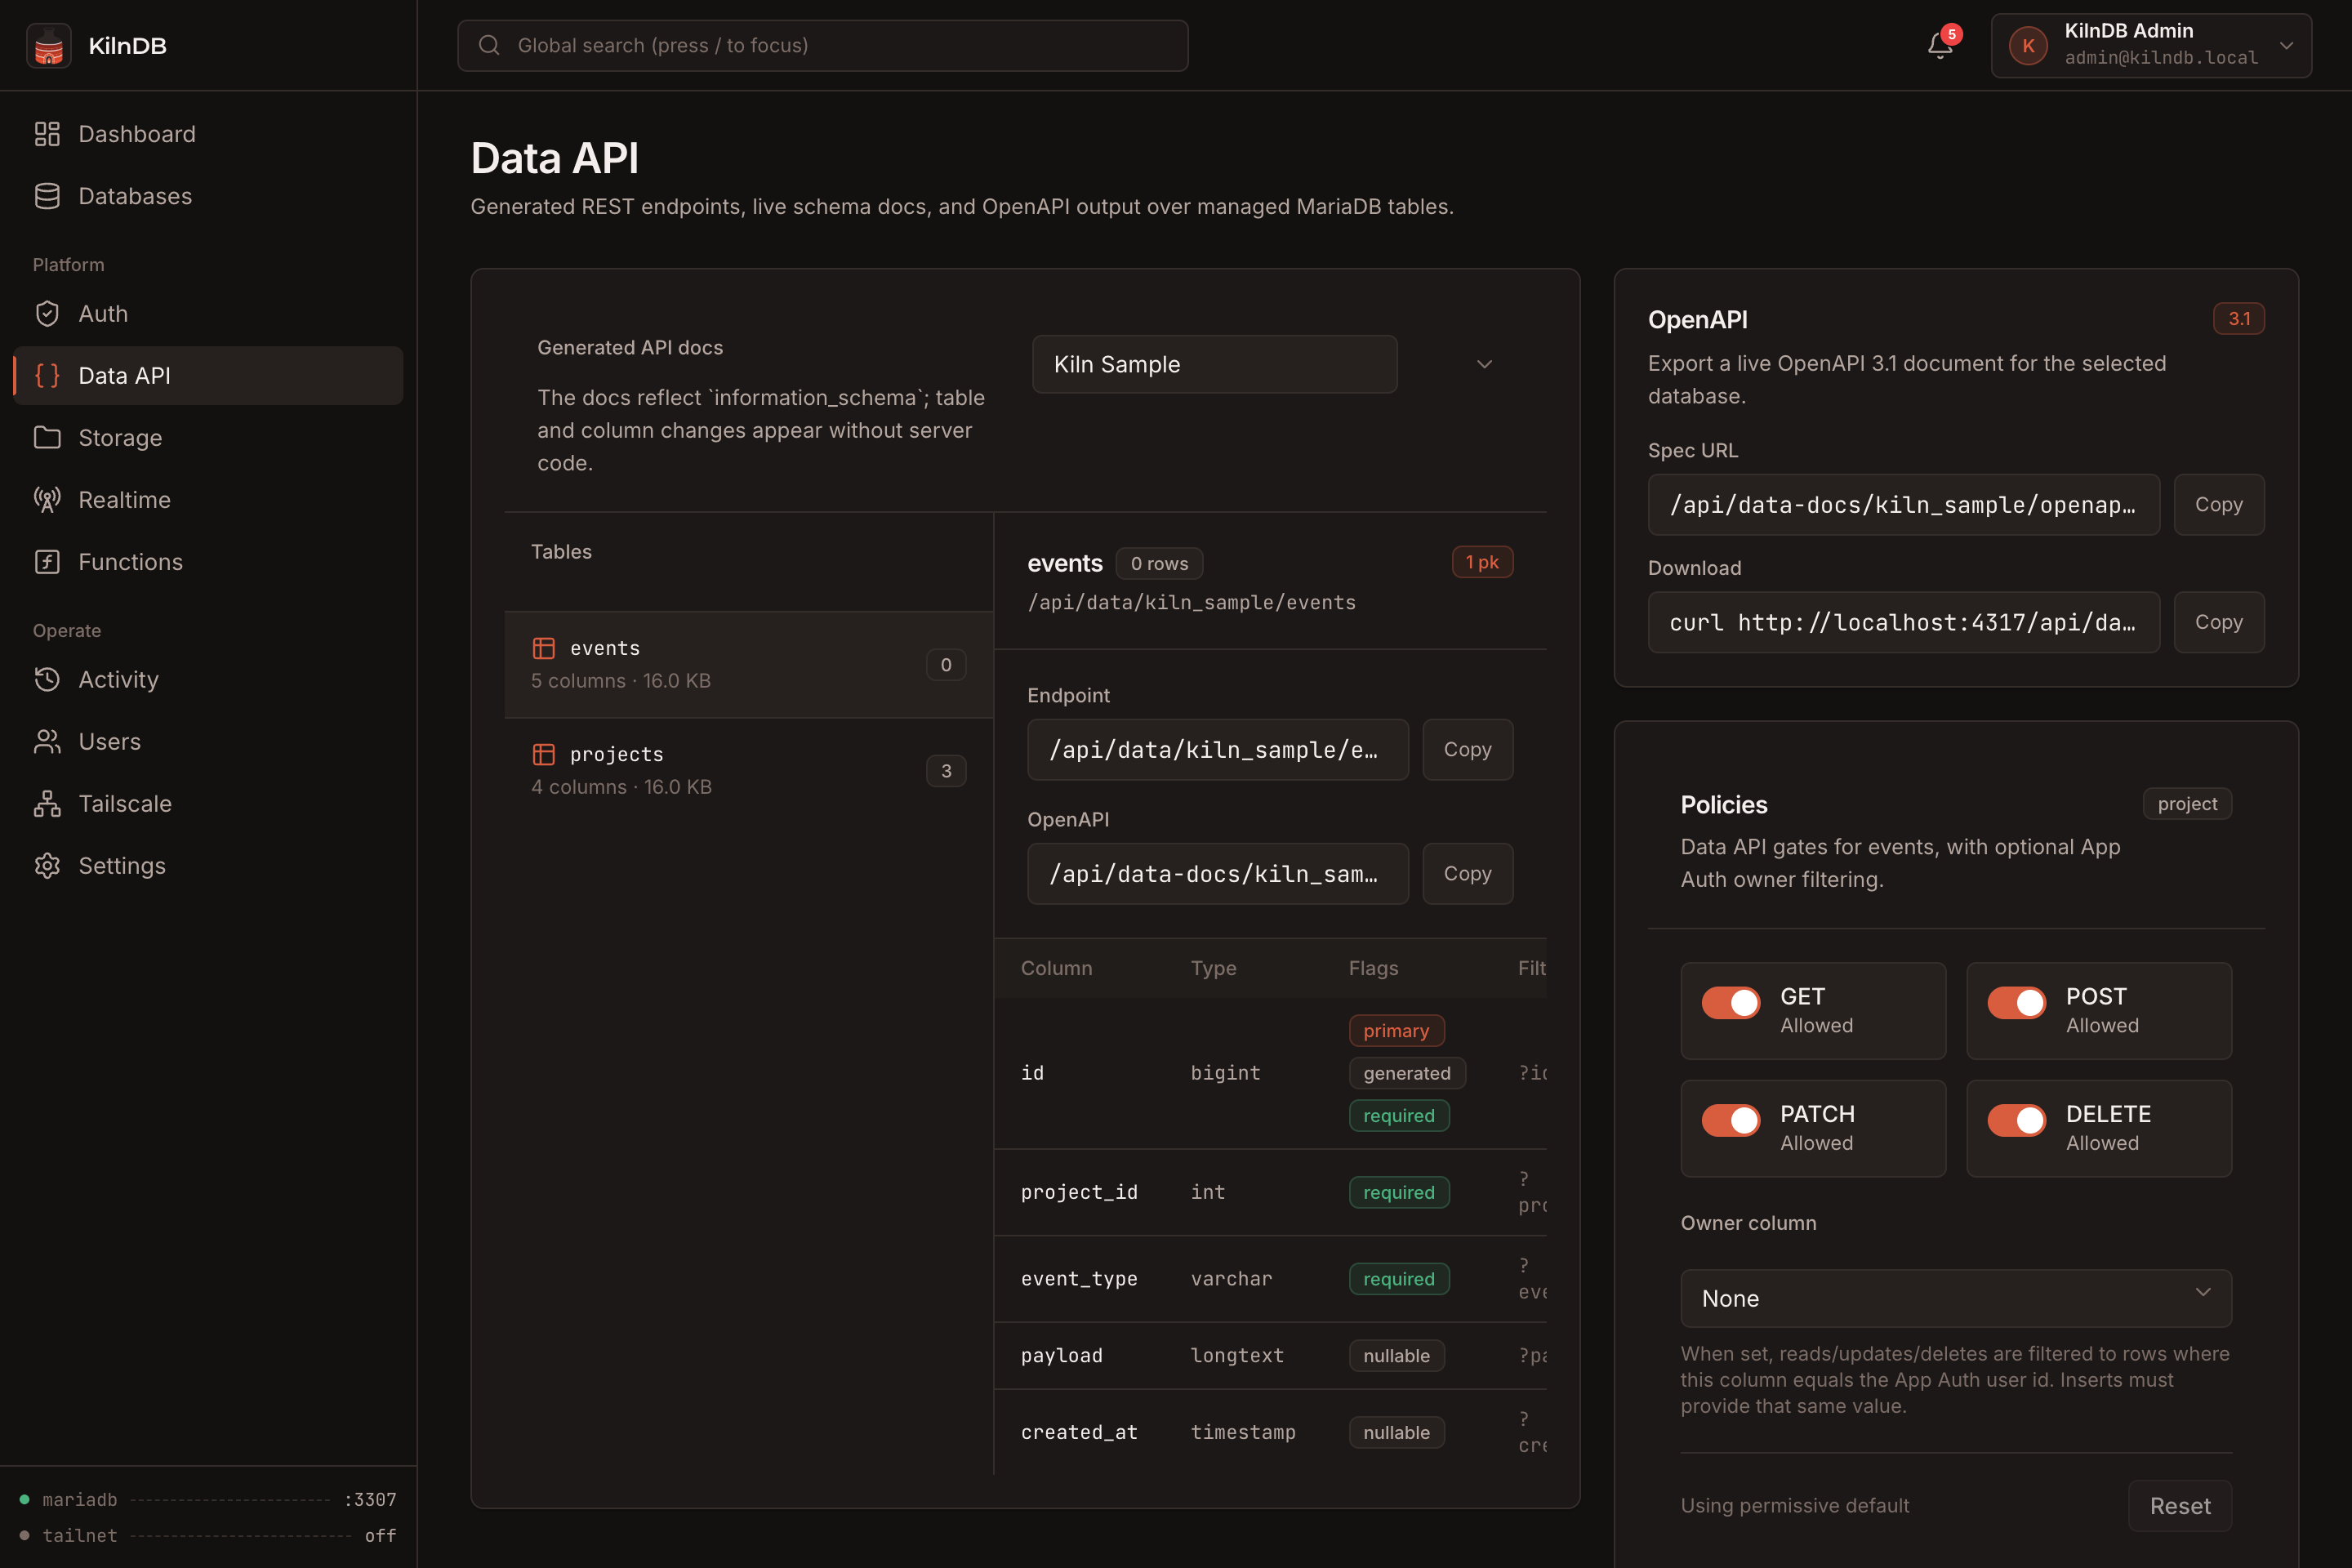
Task: Click the Databases cylinder icon
Action: click(47, 196)
